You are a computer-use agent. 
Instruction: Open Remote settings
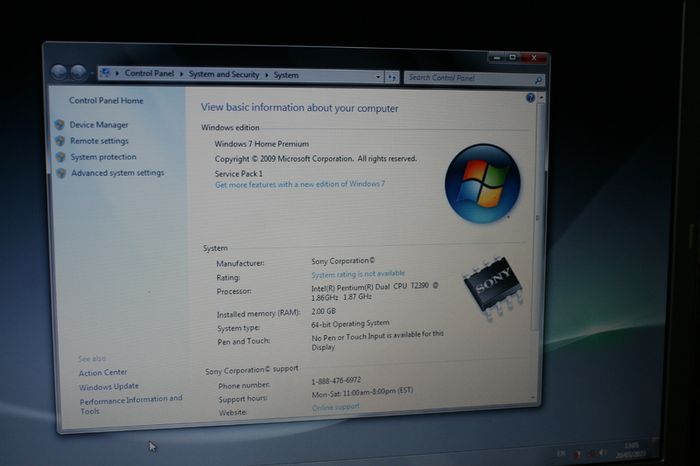[99, 141]
